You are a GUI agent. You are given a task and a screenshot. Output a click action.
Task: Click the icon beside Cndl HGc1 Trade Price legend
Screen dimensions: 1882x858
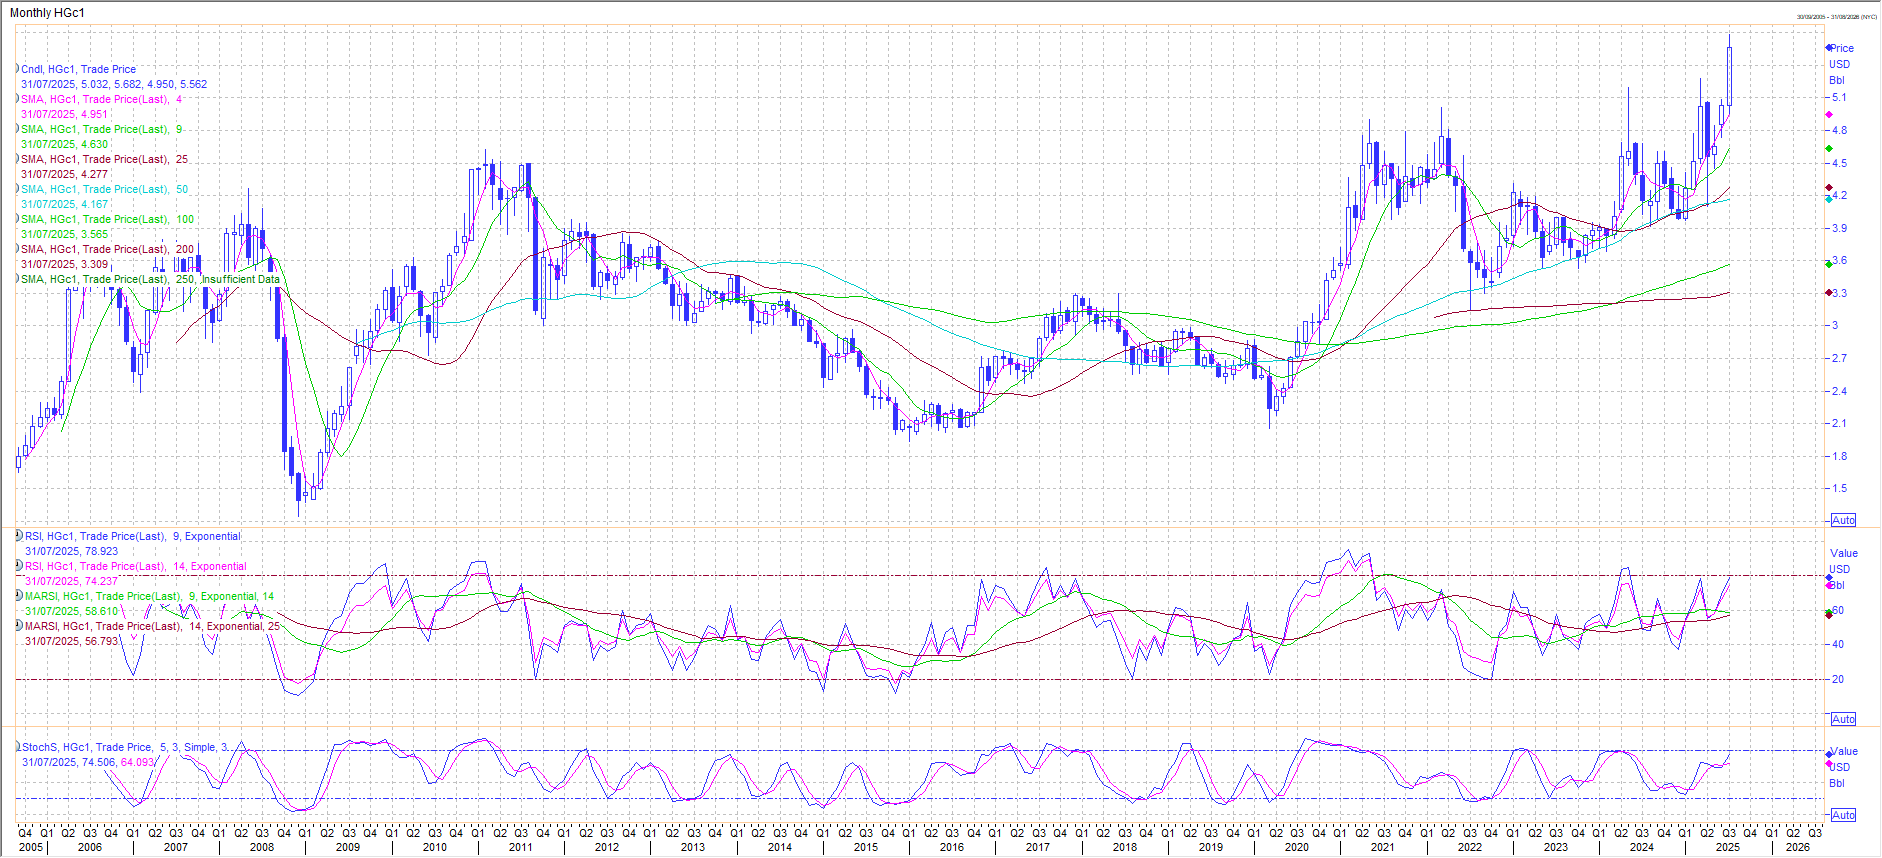click(17, 69)
